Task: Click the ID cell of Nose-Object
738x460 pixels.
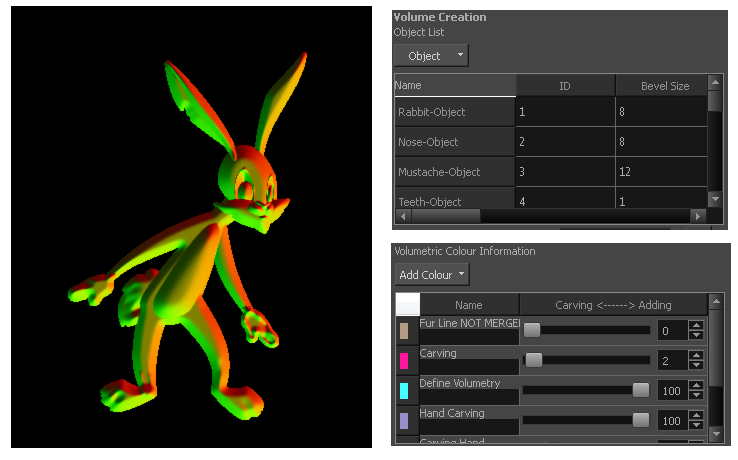Action: [565, 142]
